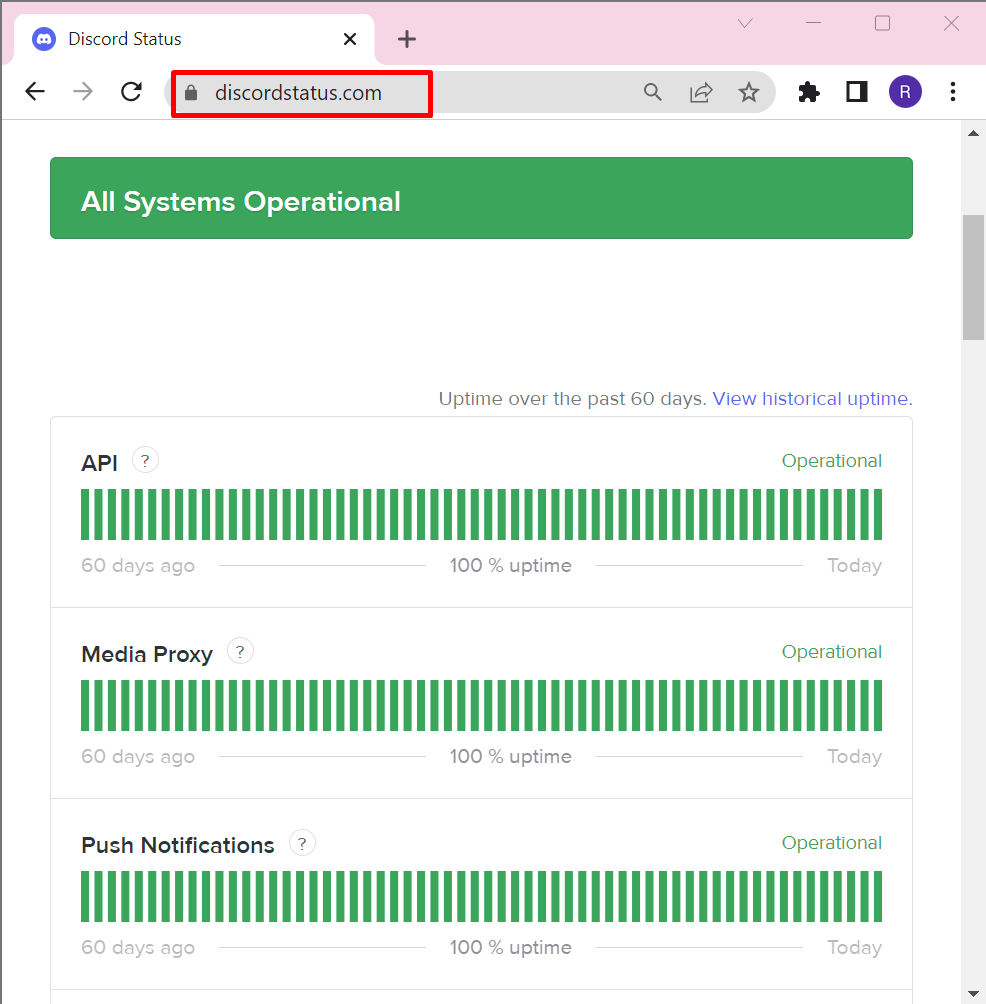
Task: Open View historical uptime link
Action: click(x=812, y=399)
